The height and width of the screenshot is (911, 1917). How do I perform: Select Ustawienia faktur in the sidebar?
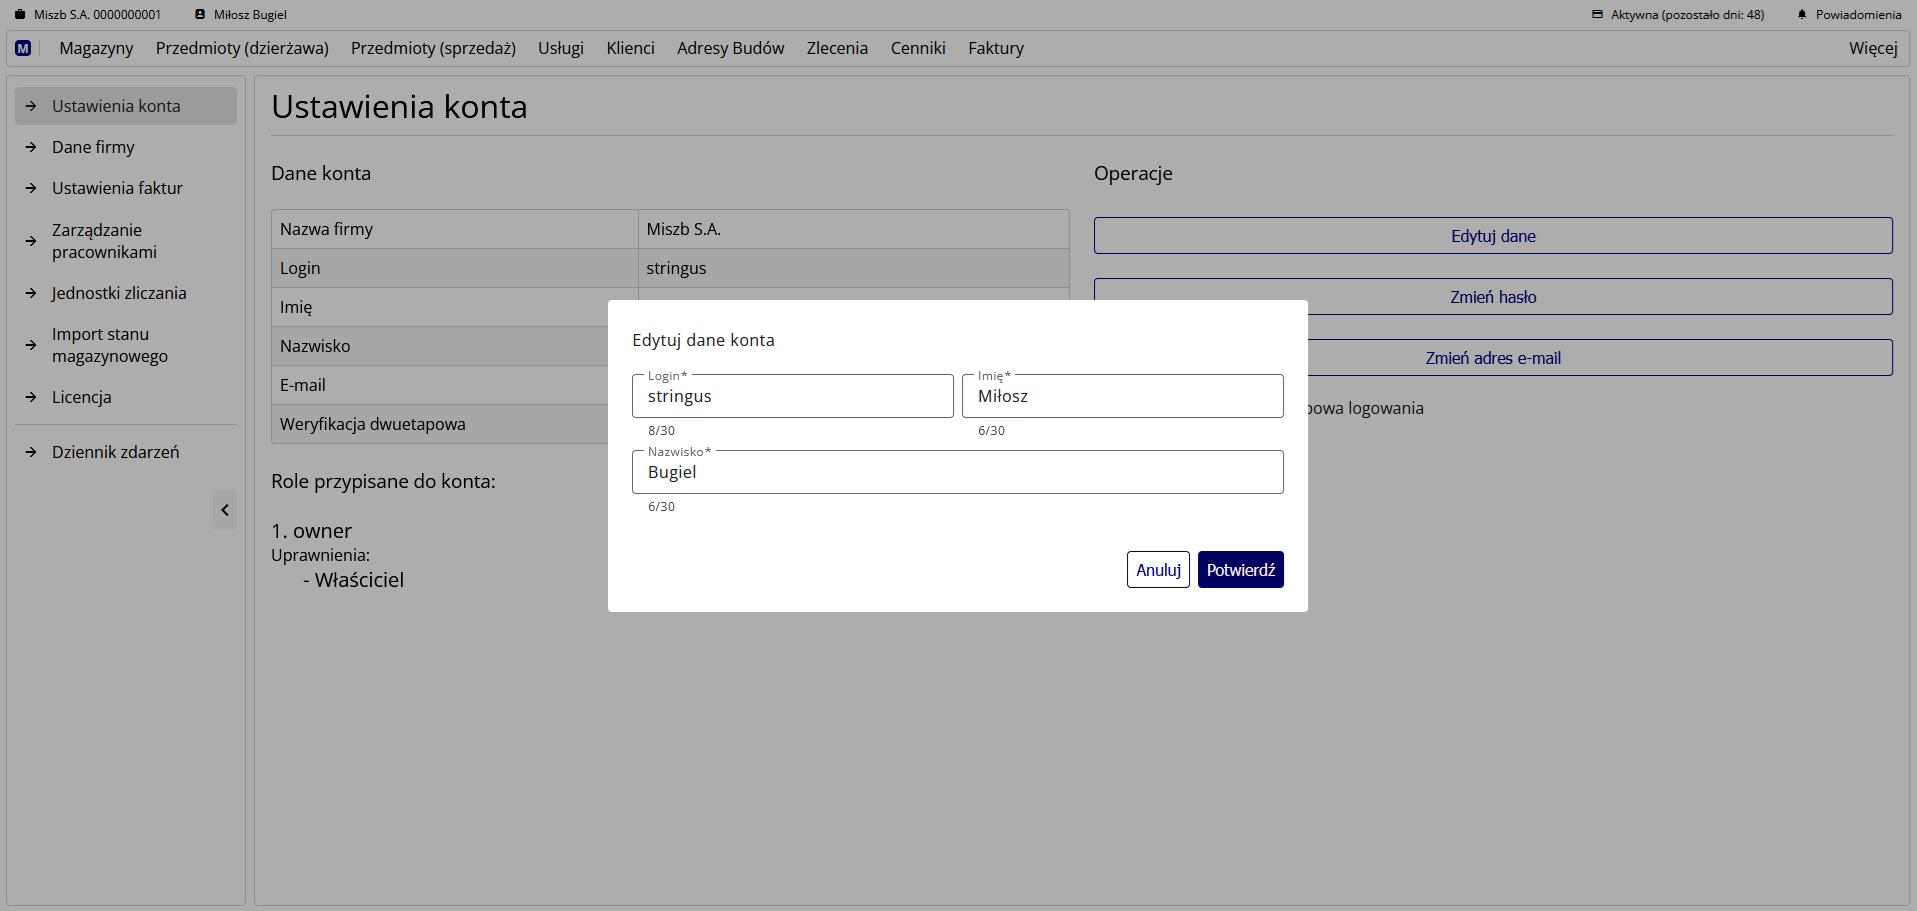click(x=117, y=188)
